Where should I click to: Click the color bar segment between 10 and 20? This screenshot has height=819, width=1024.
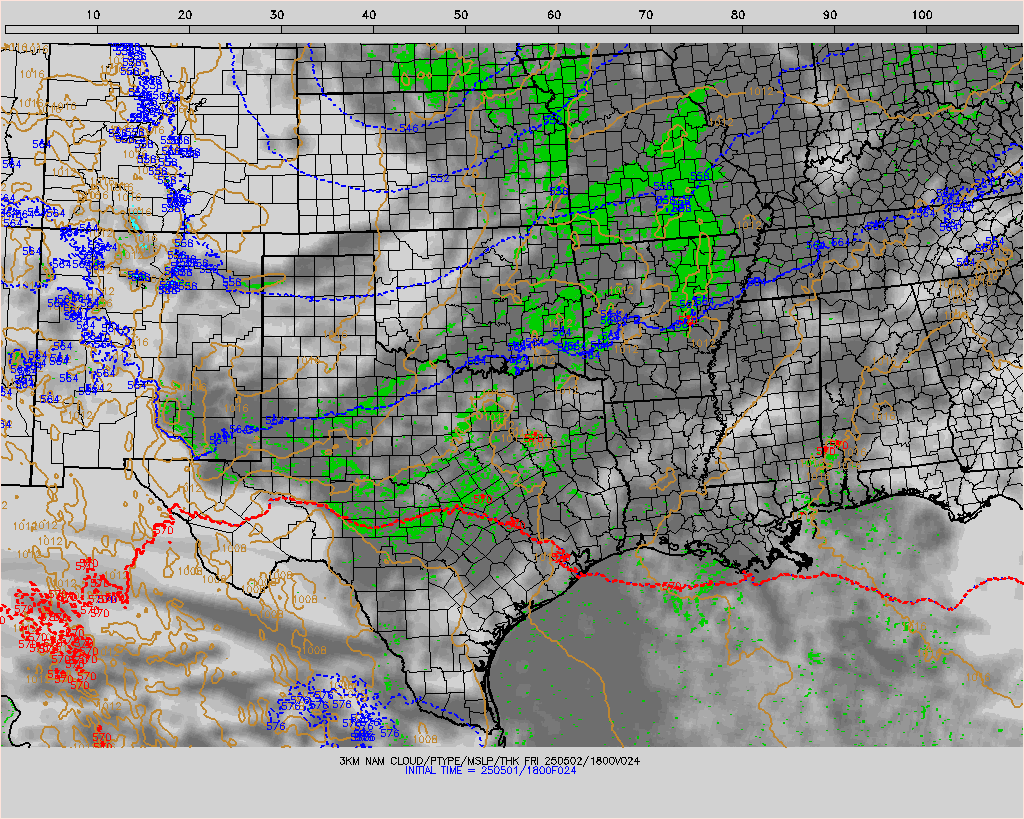pyautogui.click(x=143, y=29)
